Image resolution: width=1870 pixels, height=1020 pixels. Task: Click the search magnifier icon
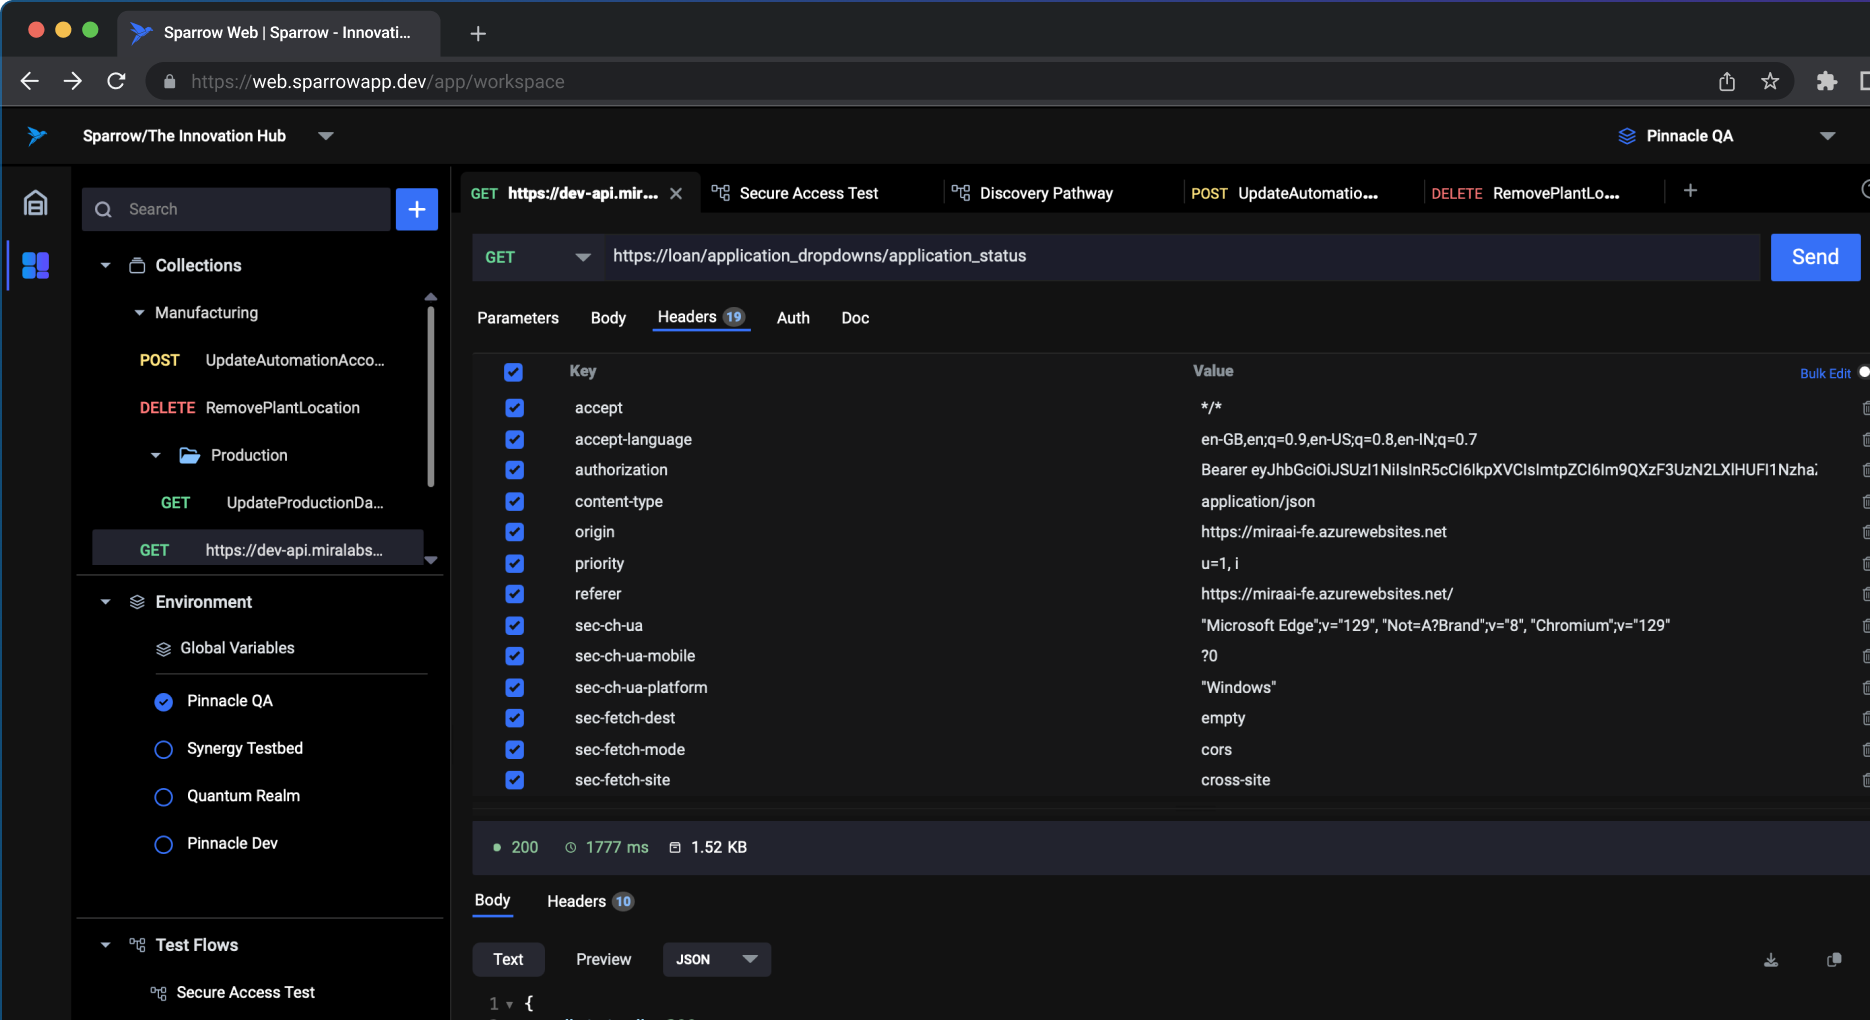[x=103, y=210]
